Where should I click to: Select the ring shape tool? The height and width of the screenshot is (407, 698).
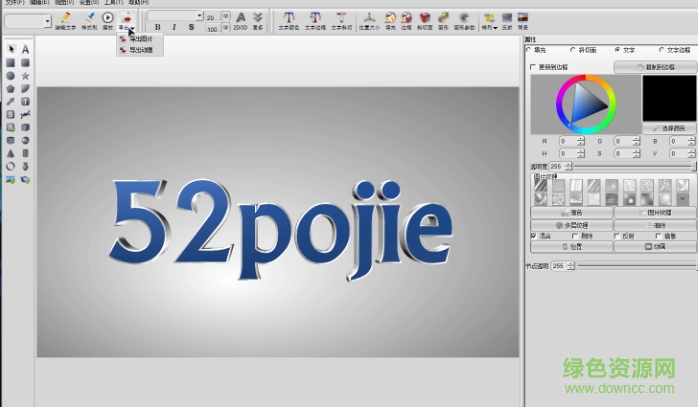pos(11,166)
